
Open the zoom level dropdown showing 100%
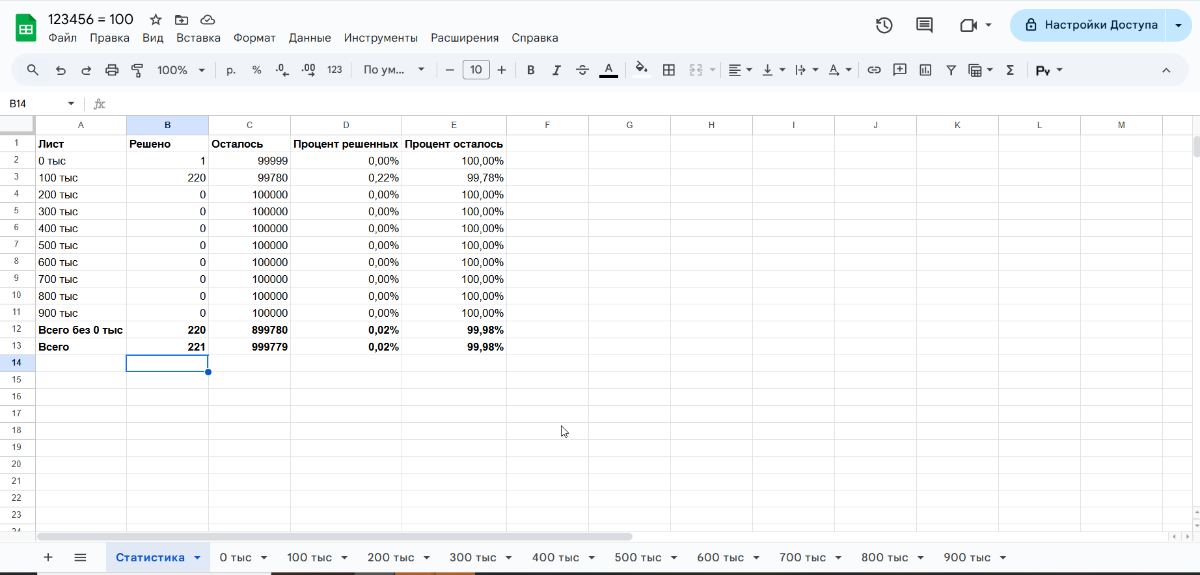coord(181,70)
